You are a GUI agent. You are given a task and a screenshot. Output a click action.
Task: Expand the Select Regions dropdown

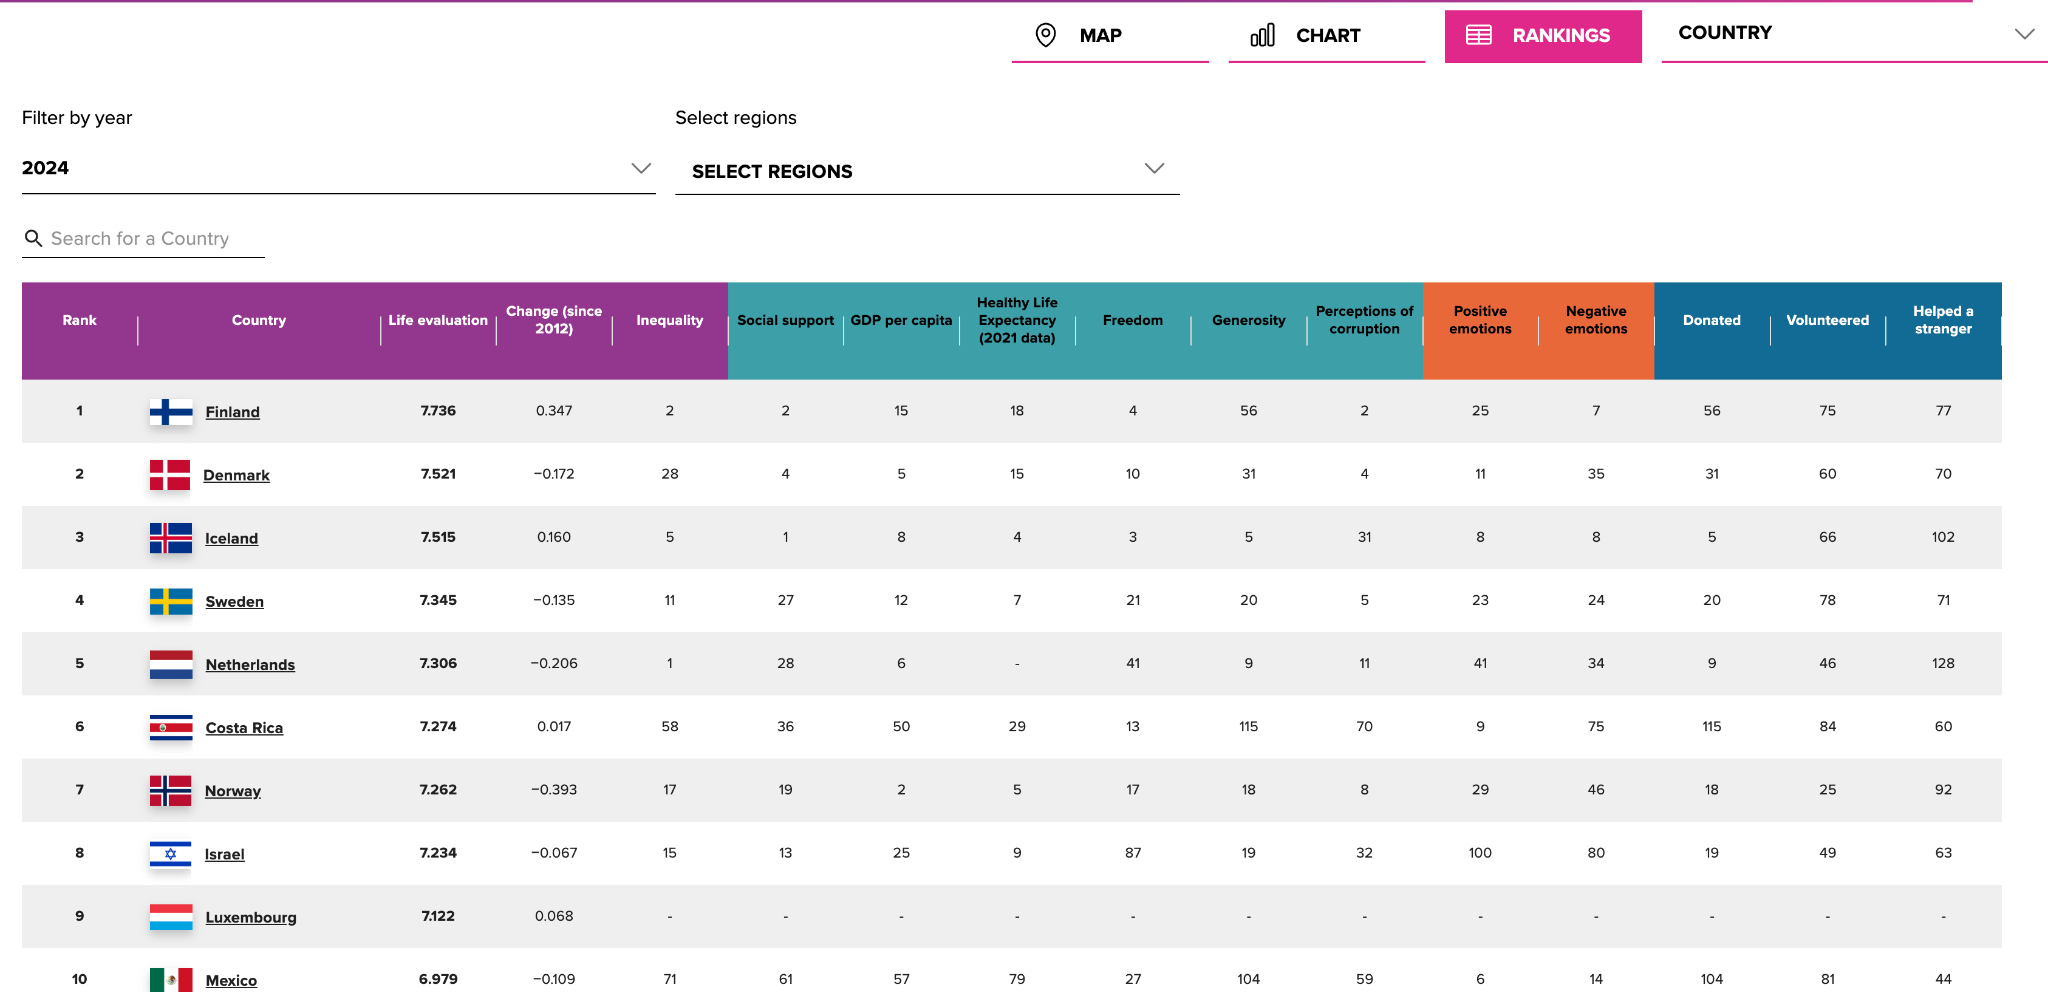[927, 171]
